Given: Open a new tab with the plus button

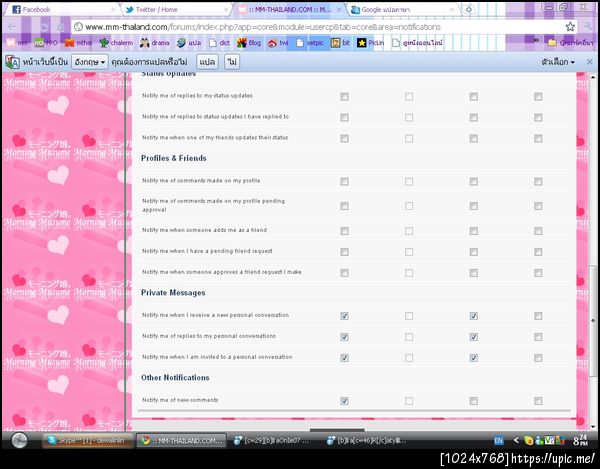Looking at the screenshot, I should 469,10.
